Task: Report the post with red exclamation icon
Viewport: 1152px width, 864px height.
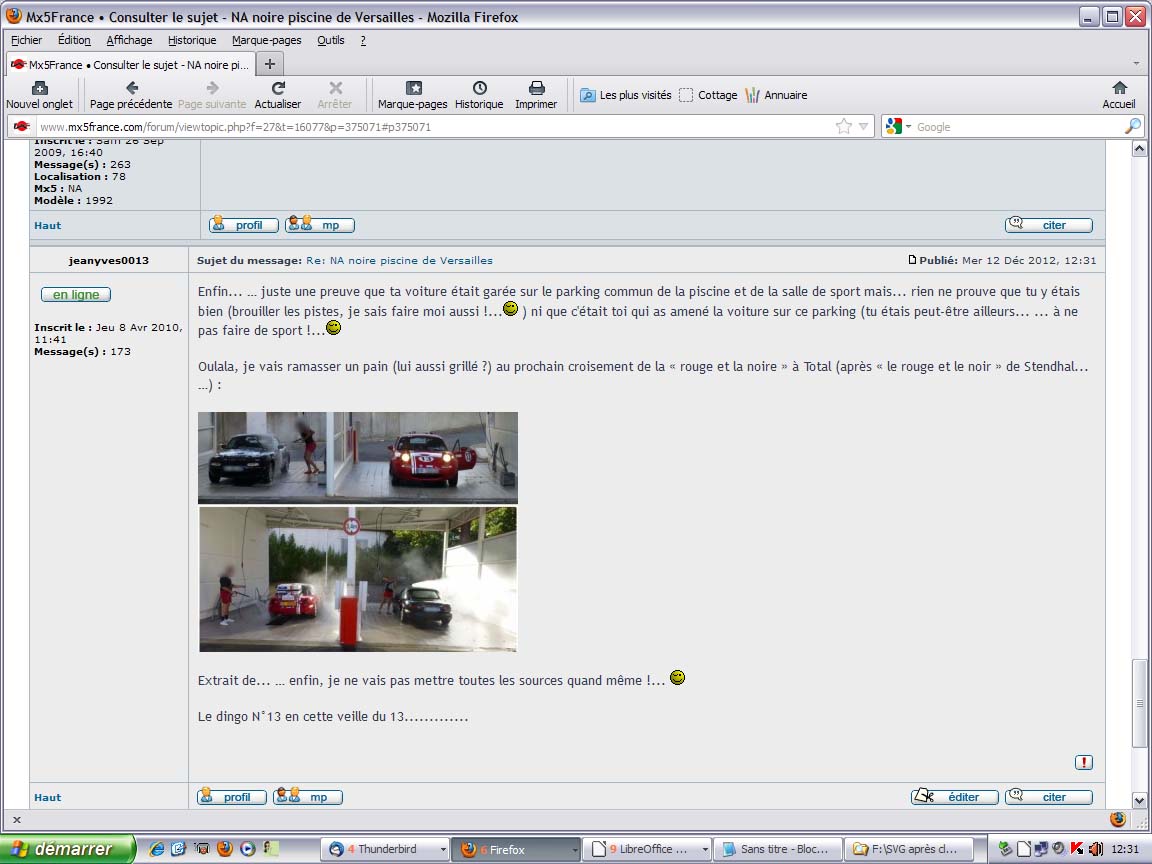Action: [x=1084, y=763]
